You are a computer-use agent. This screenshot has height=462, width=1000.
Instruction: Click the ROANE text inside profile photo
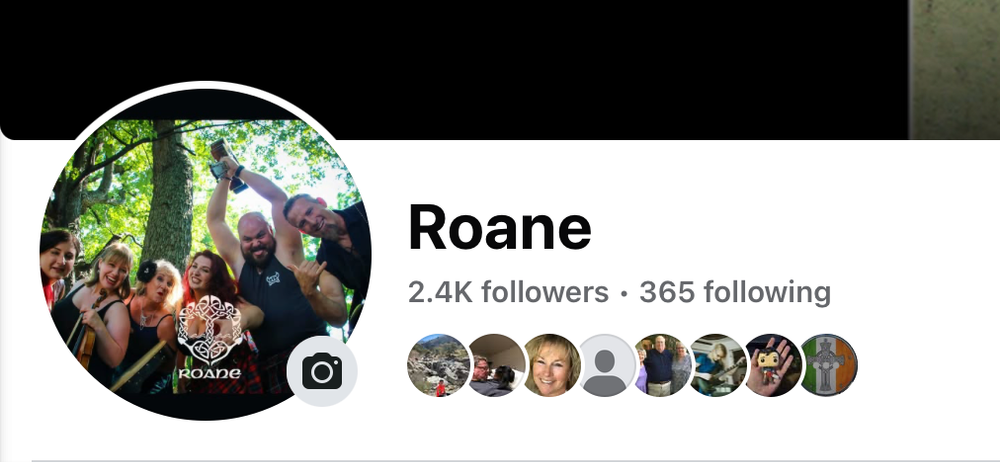[x=209, y=373]
